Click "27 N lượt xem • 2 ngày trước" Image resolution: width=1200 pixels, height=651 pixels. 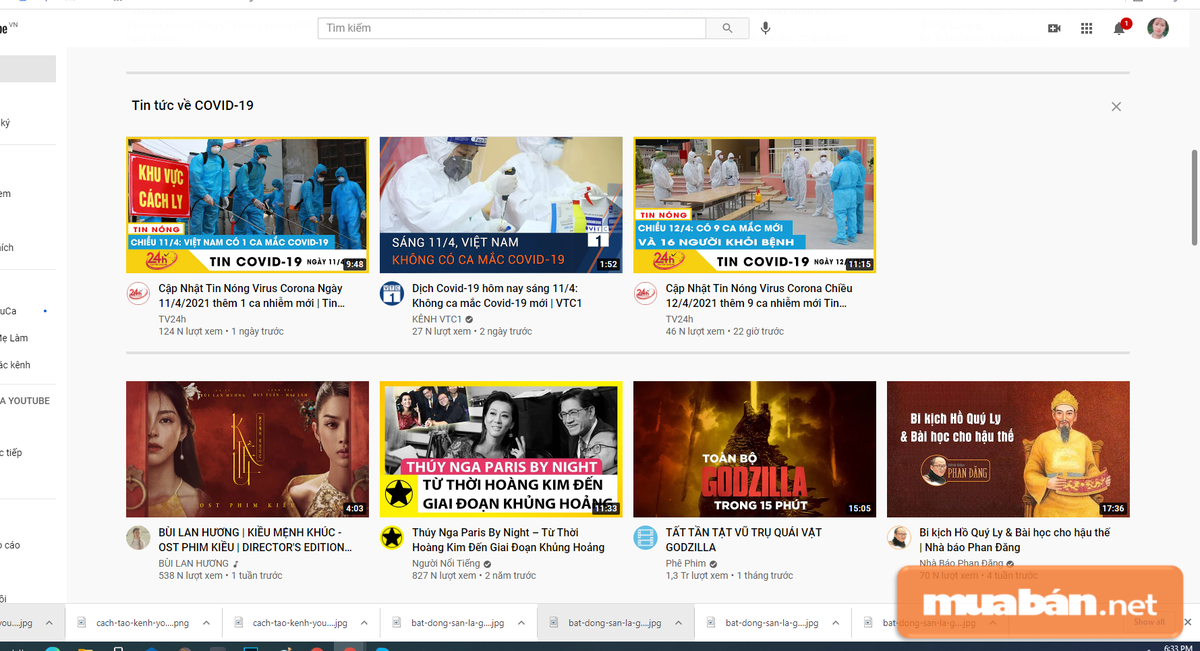pyautogui.click(x=470, y=331)
